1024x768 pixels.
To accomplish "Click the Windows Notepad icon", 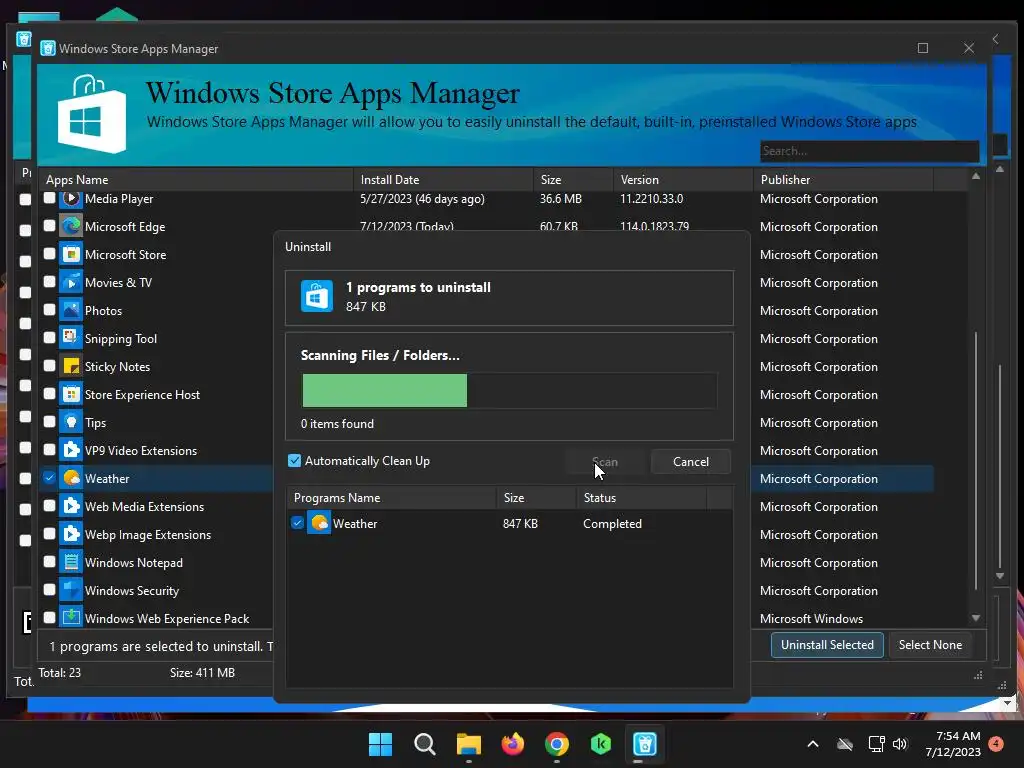I will pos(71,562).
